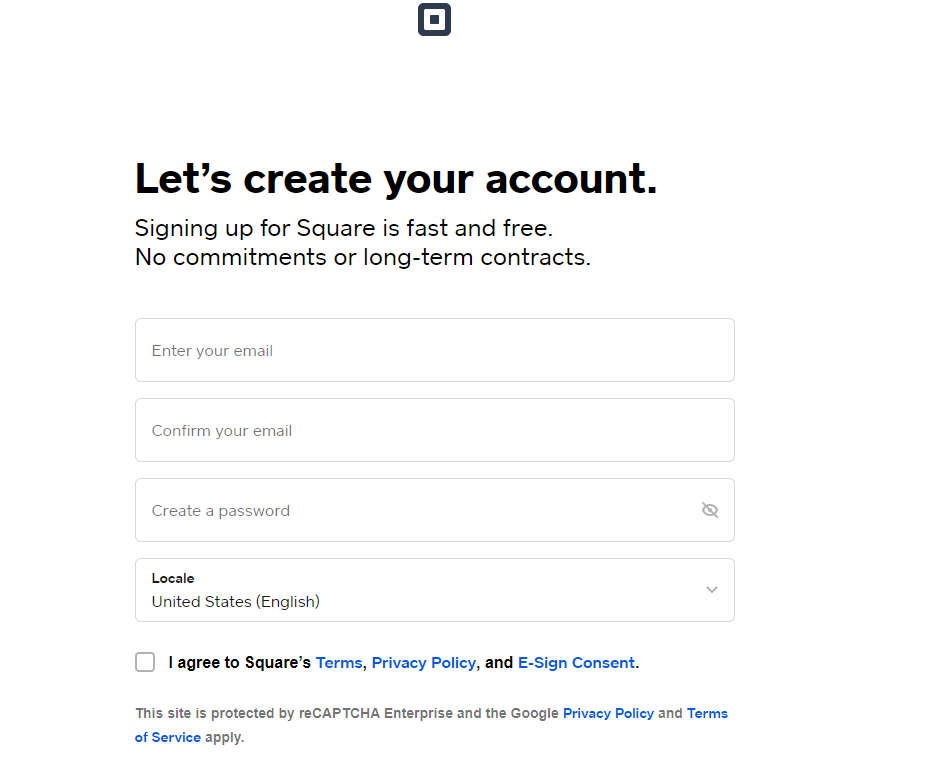Open the Google Privacy Policy link

pyautogui.click(x=608, y=713)
